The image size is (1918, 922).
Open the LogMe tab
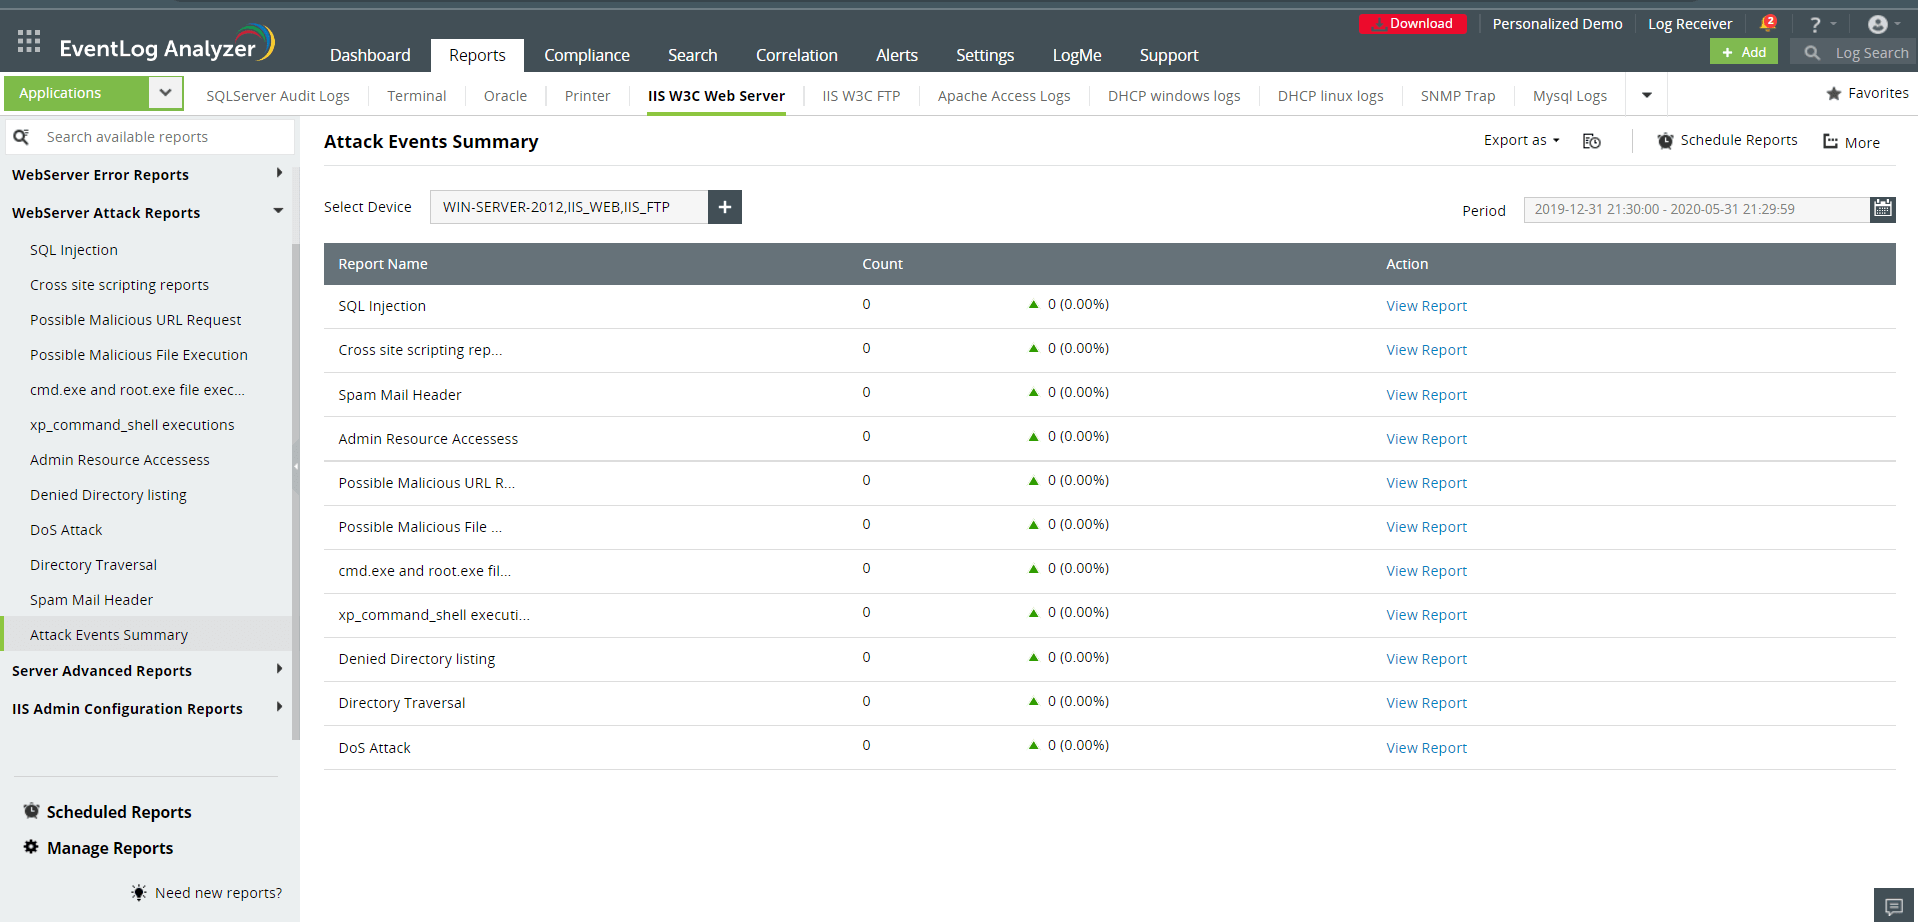[x=1077, y=55]
